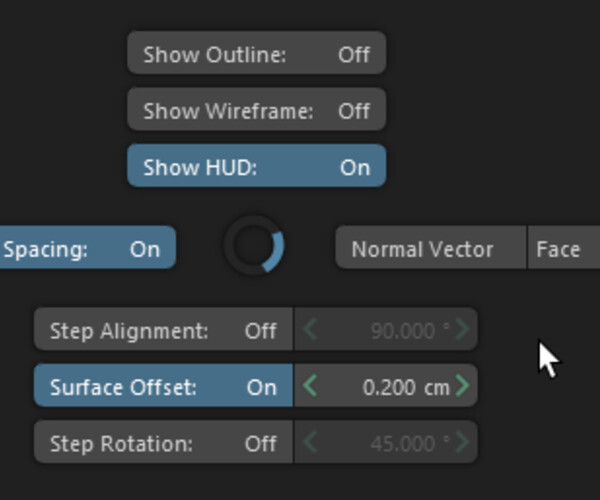Screen dimensions: 600x500
Task: Click the right arrow beside Step Alignment angle
Action: [x=462, y=330]
